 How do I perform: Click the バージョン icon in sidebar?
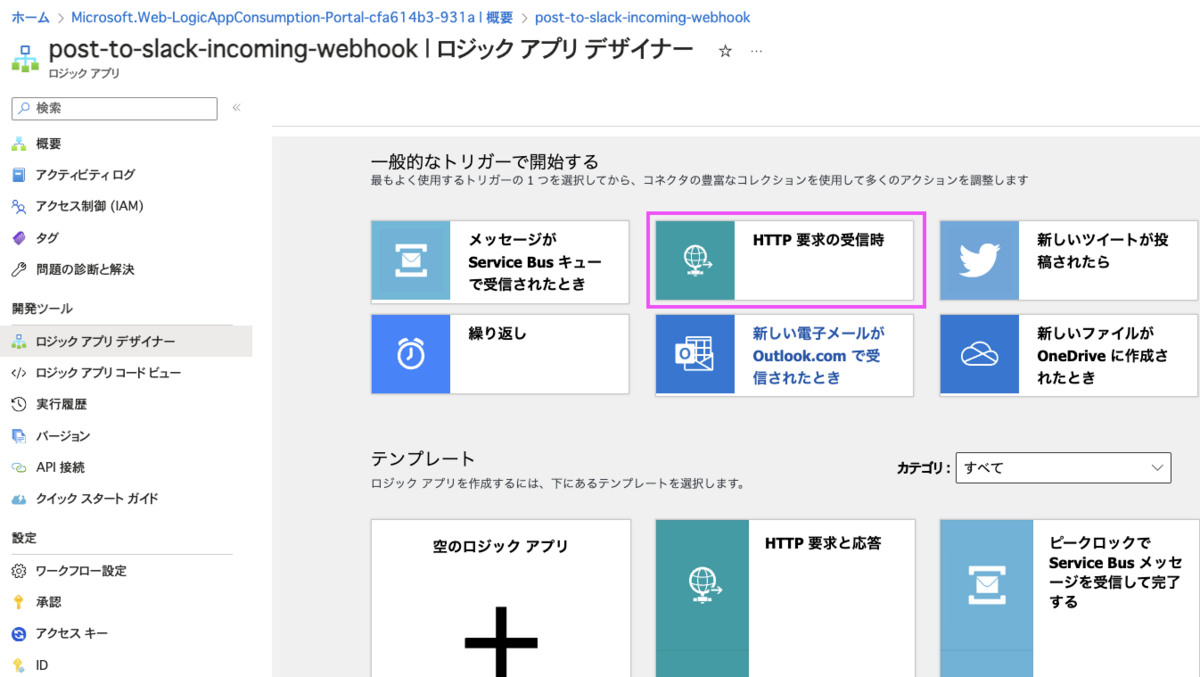19,436
